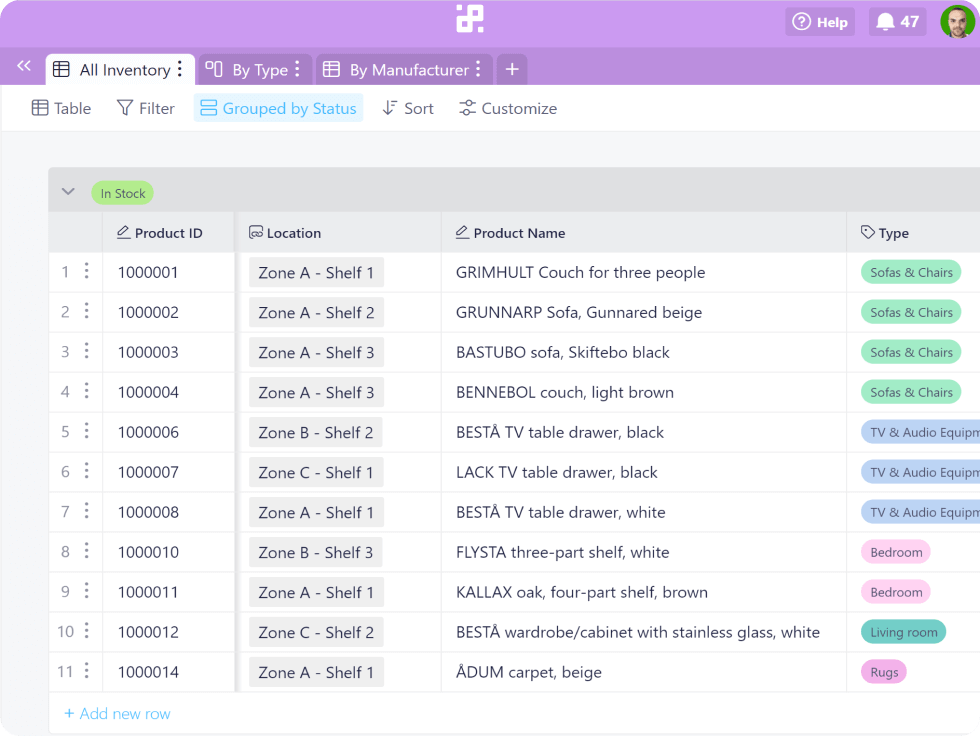This screenshot has width=980, height=736.
Task: Open row menu for product 1000012
Action: (x=87, y=631)
